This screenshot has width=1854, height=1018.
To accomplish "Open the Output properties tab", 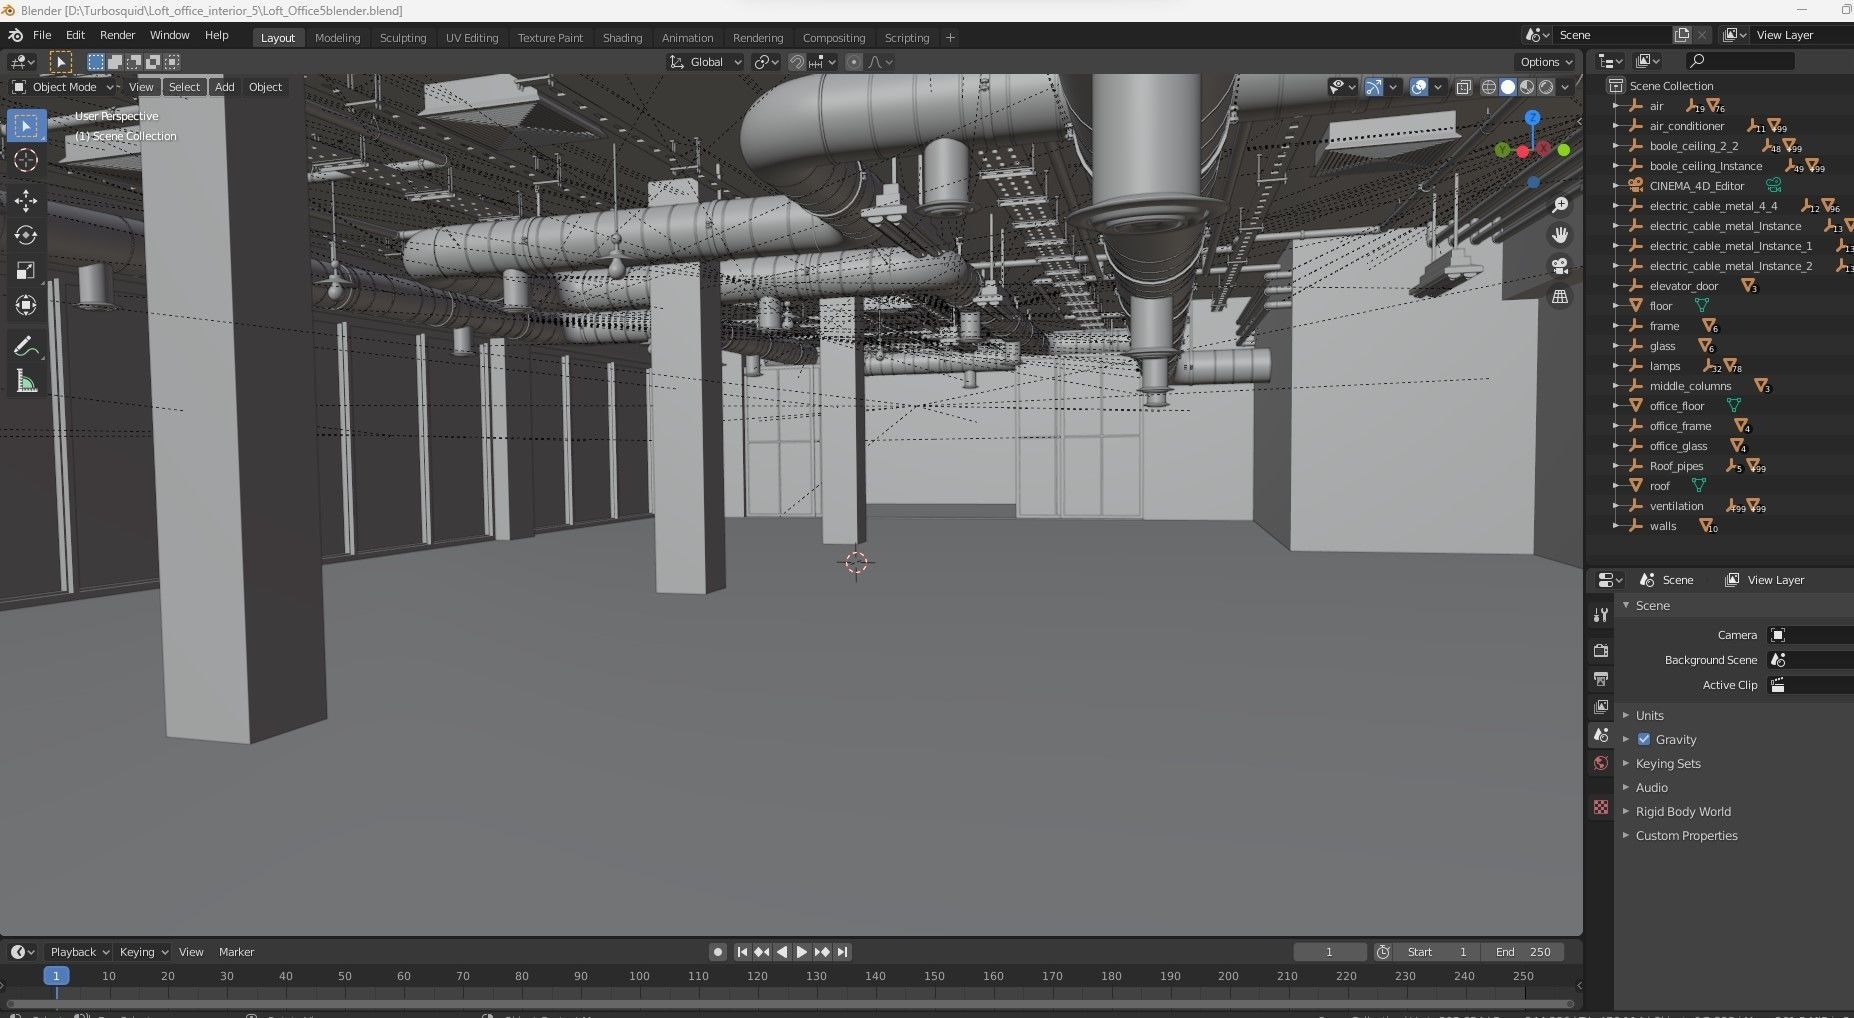I will (1601, 679).
